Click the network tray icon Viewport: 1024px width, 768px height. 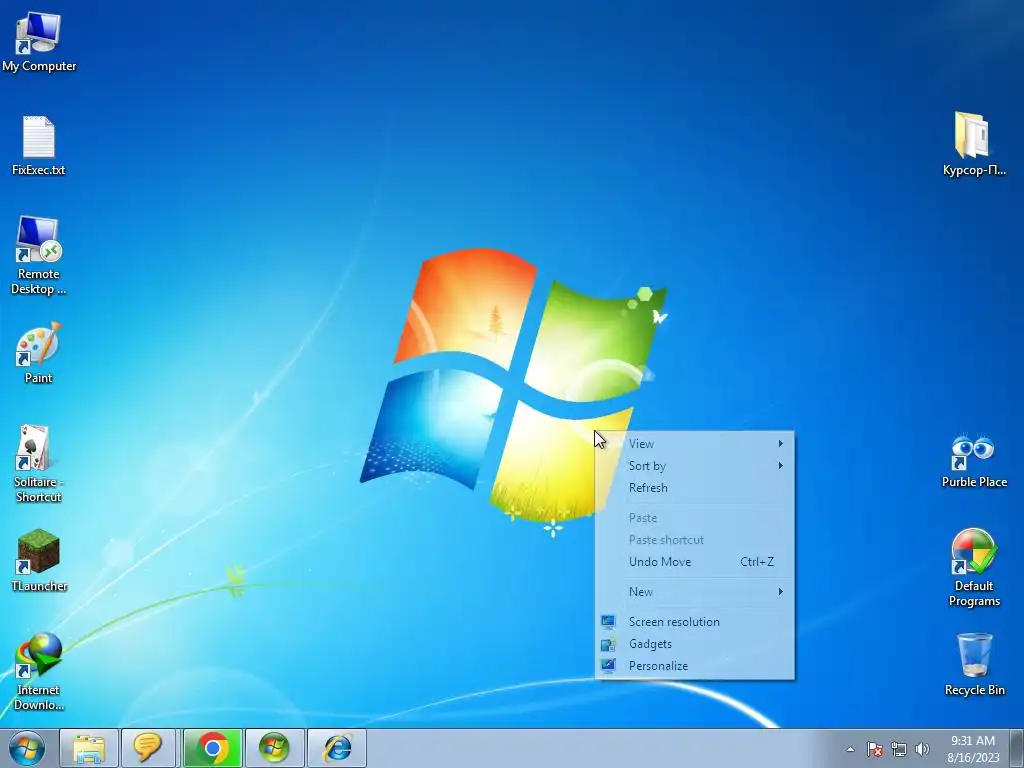pyautogui.click(x=899, y=749)
